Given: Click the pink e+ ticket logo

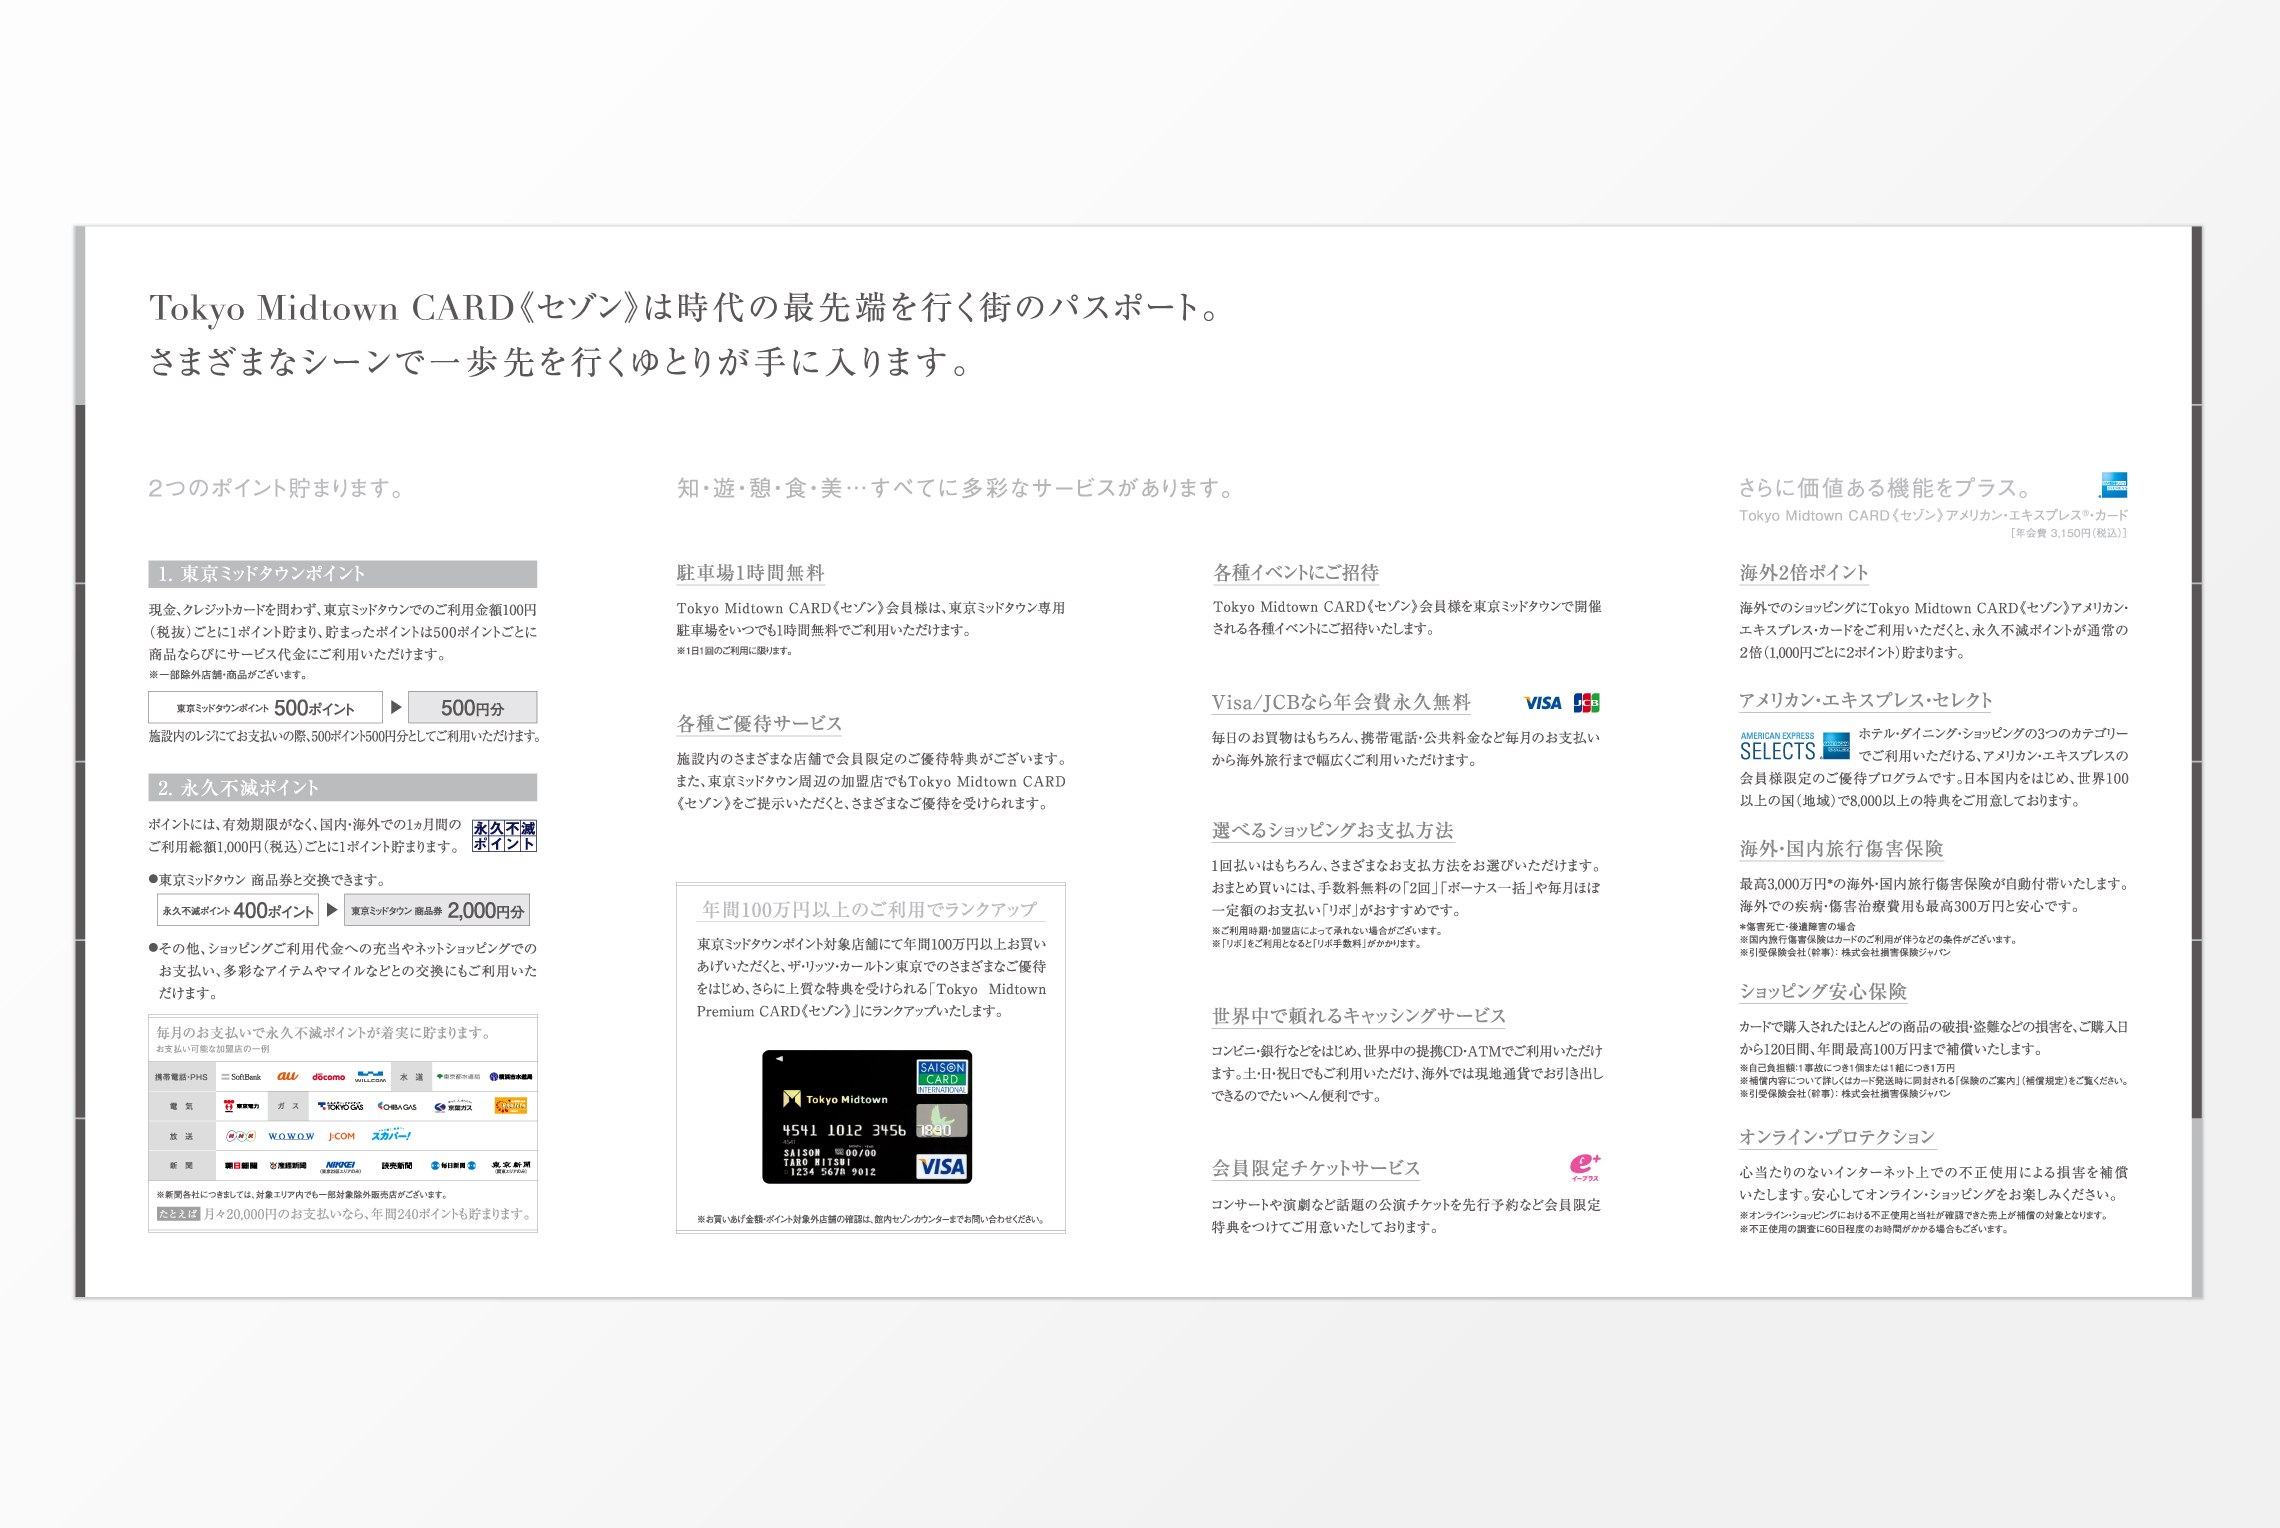Looking at the screenshot, I should [x=1585, y=1167].
